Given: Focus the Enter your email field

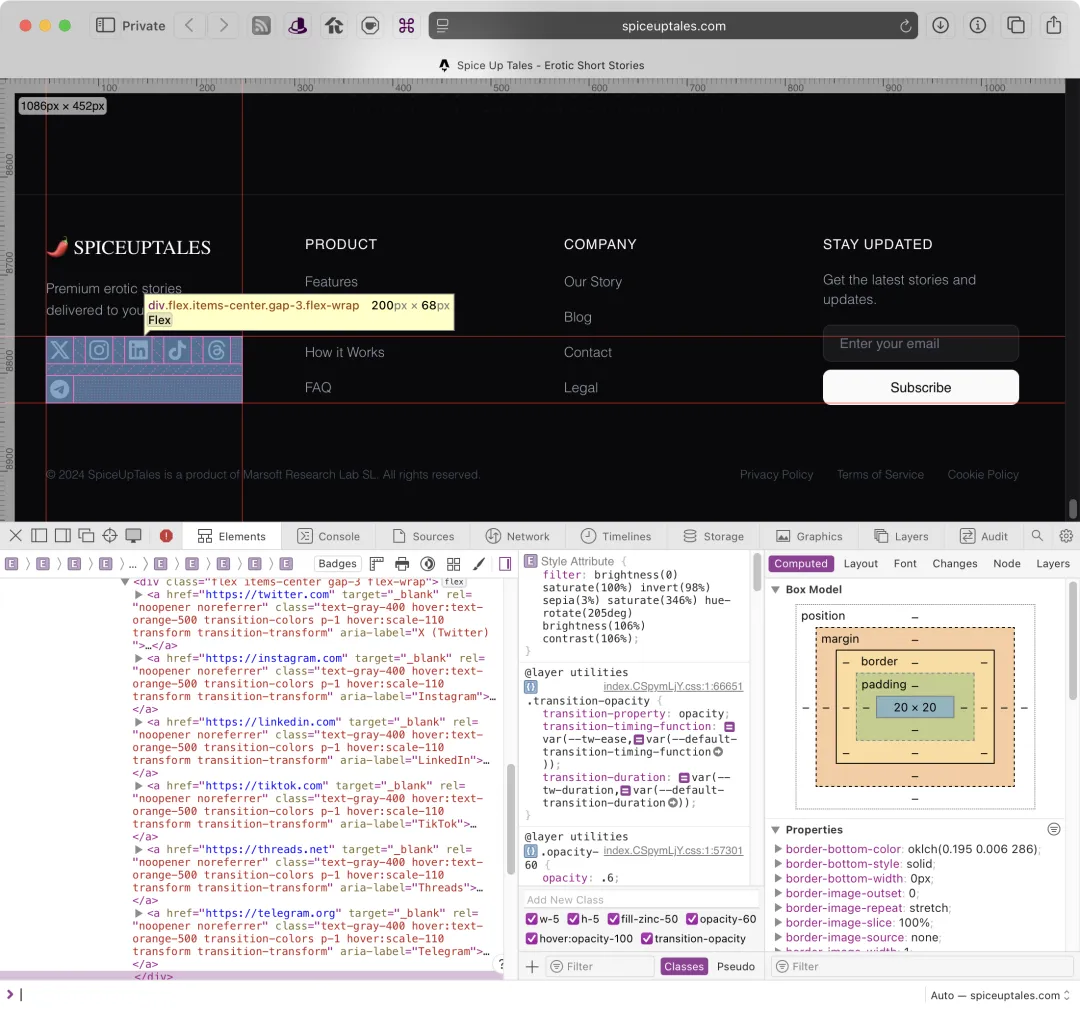Looking at the screenshot, I should coord(920,344).
